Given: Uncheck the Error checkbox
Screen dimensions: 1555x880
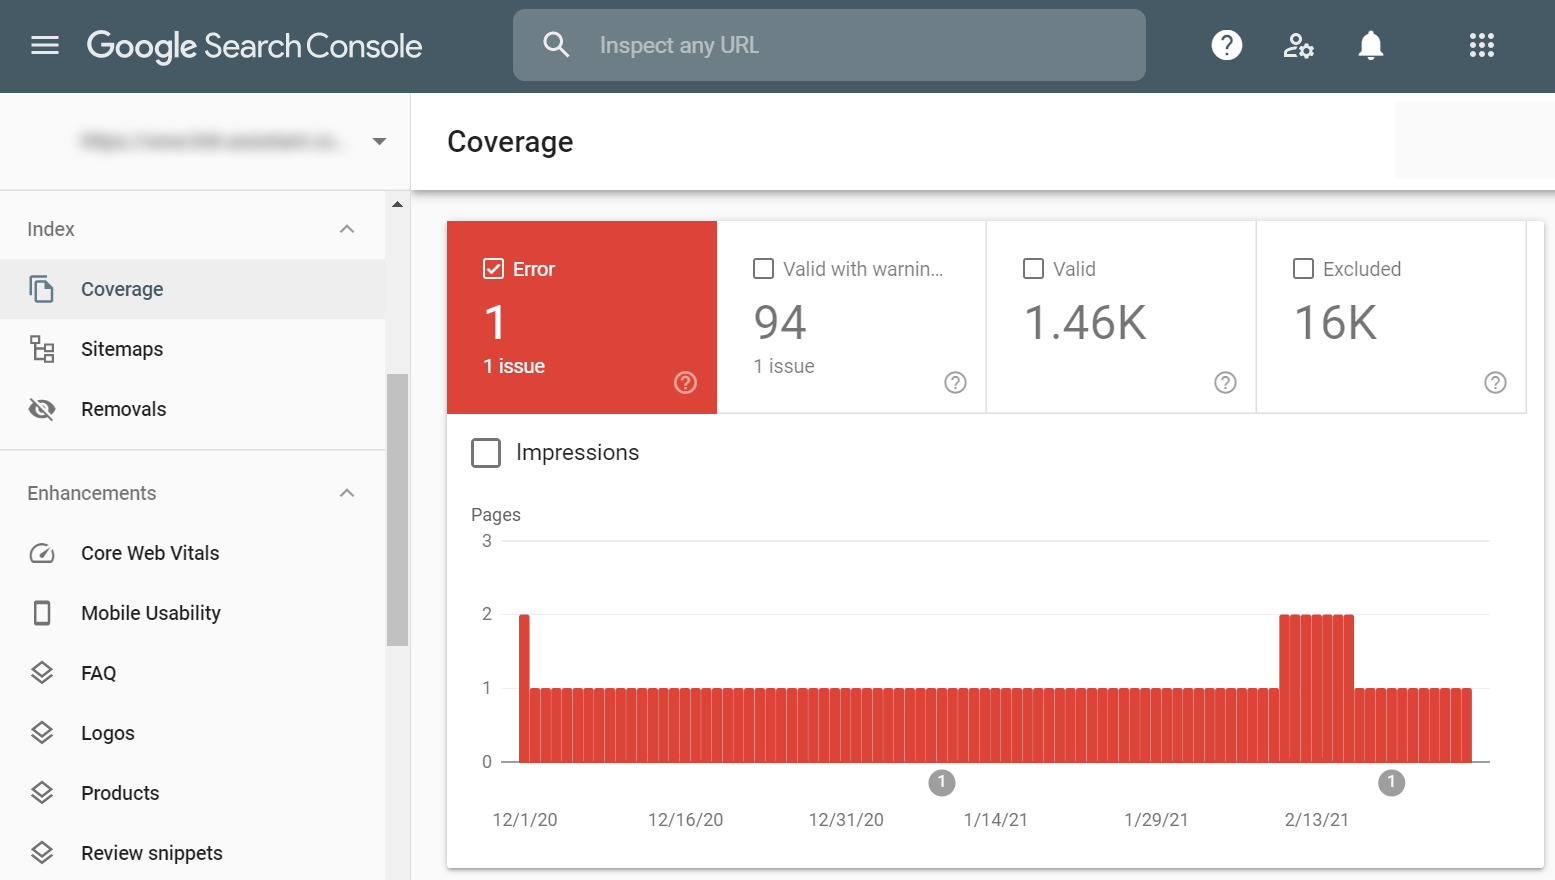Looking at the screenshot, I should click(493, 268).
